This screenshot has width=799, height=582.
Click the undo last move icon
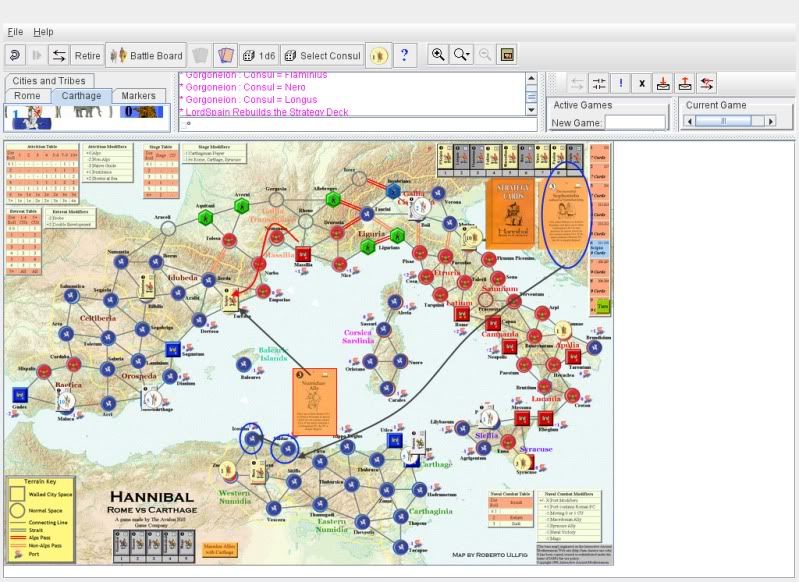(15, 55)
